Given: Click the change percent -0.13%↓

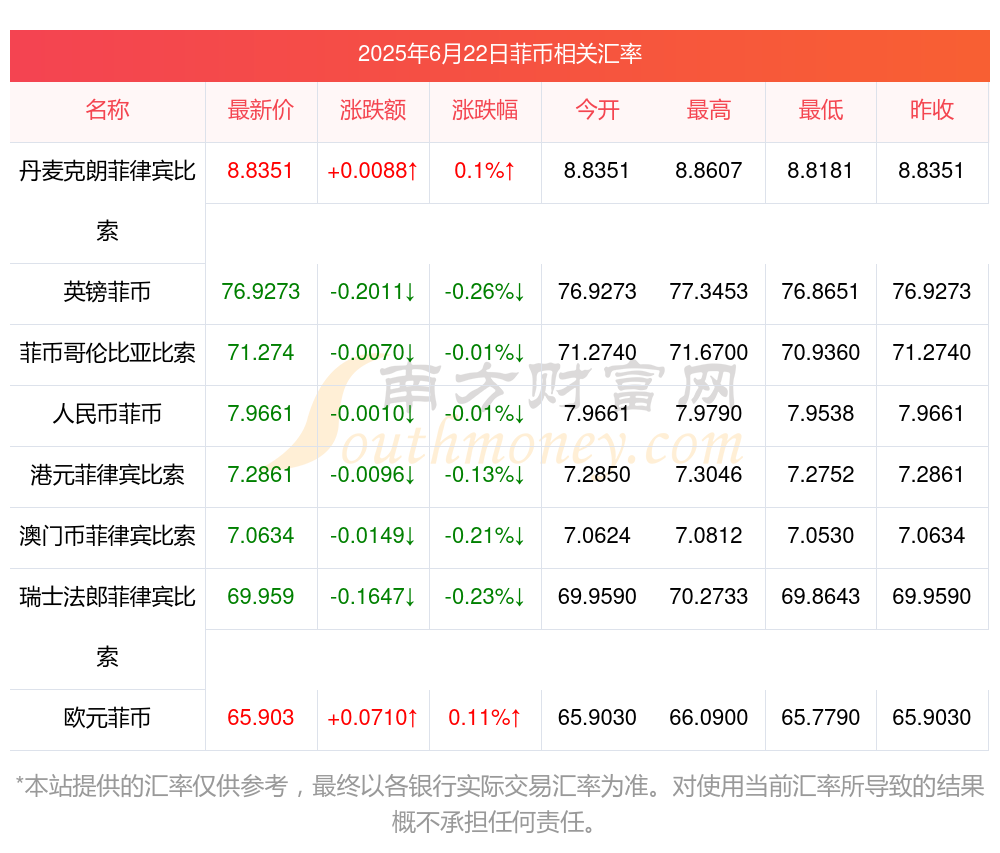Looking at the screenshot, I should 485,474.
